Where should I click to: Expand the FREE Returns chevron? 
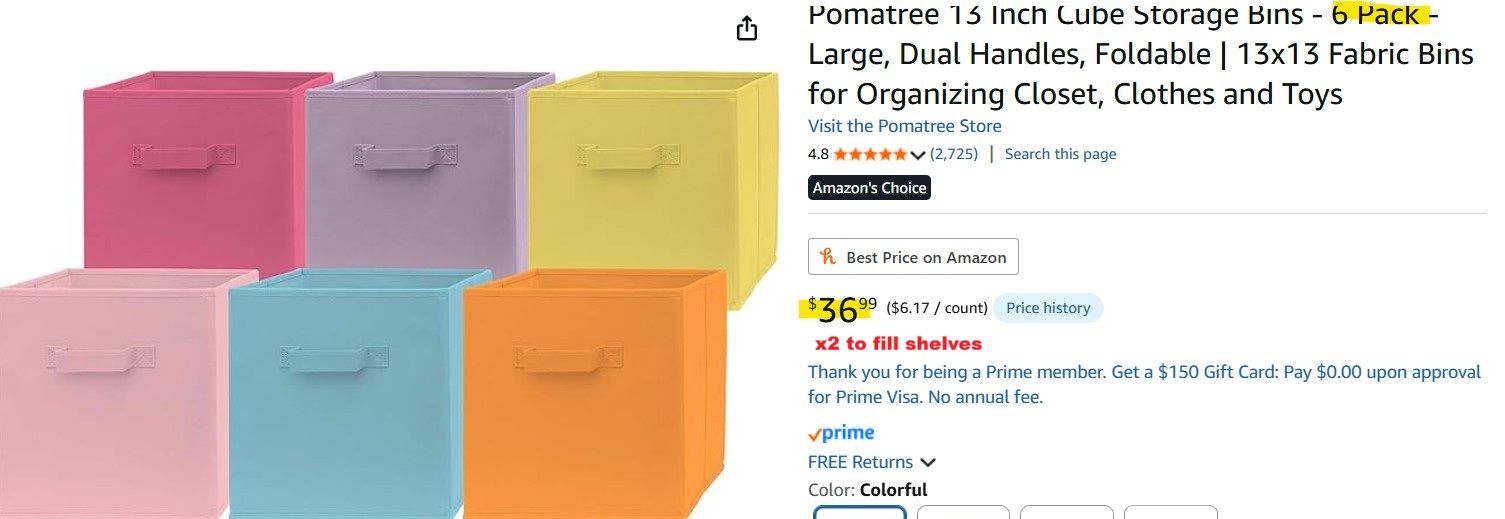pyautogui.click(x=928, y=463)
